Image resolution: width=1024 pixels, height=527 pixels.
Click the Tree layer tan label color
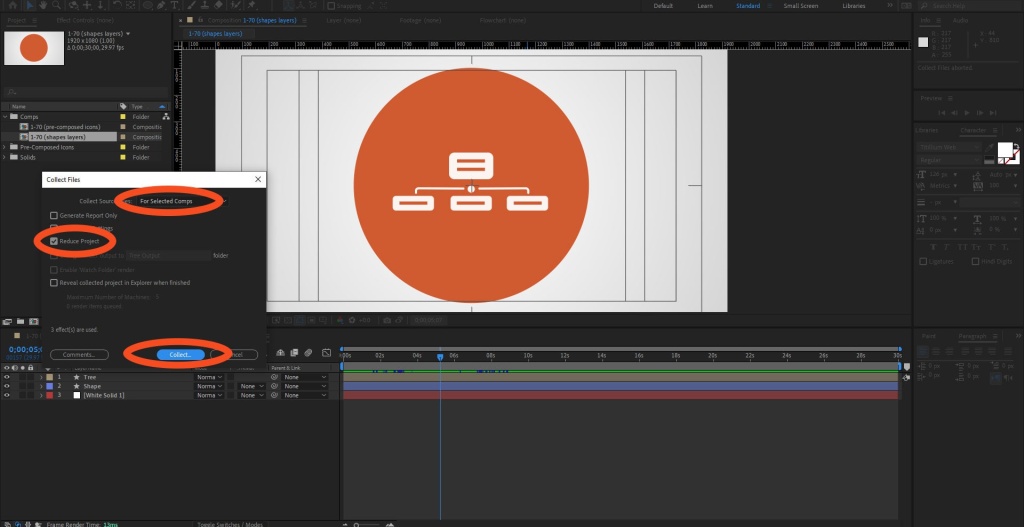50,377
